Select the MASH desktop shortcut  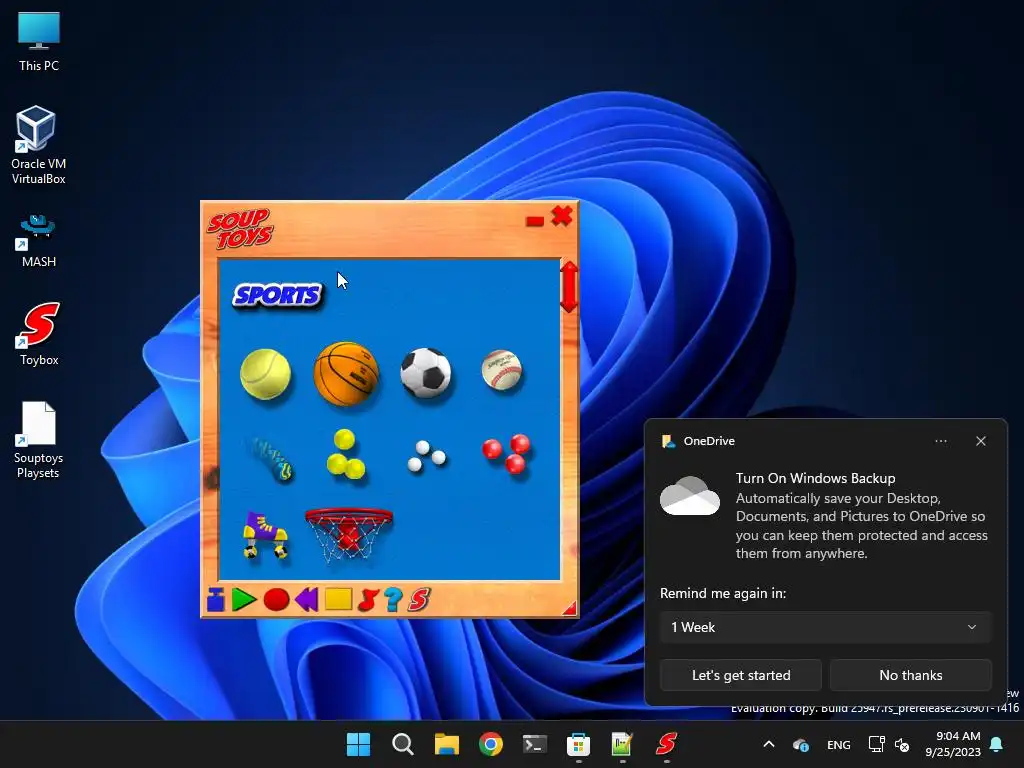[39, 241]
